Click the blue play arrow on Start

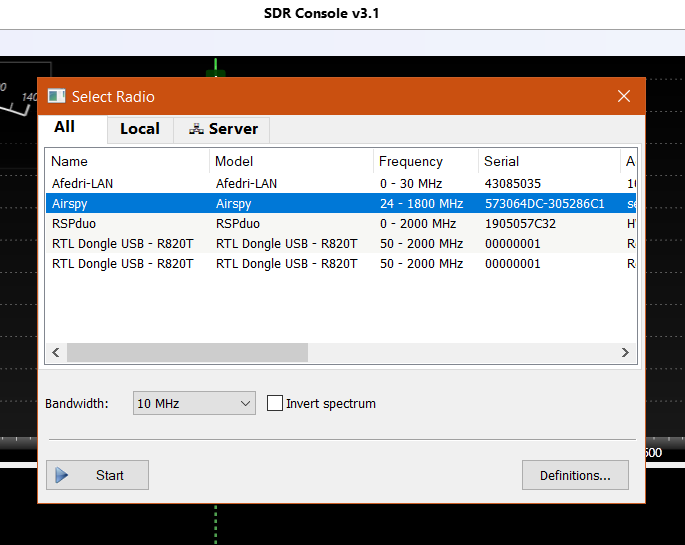pyautogui.click(x=62, y=475)
